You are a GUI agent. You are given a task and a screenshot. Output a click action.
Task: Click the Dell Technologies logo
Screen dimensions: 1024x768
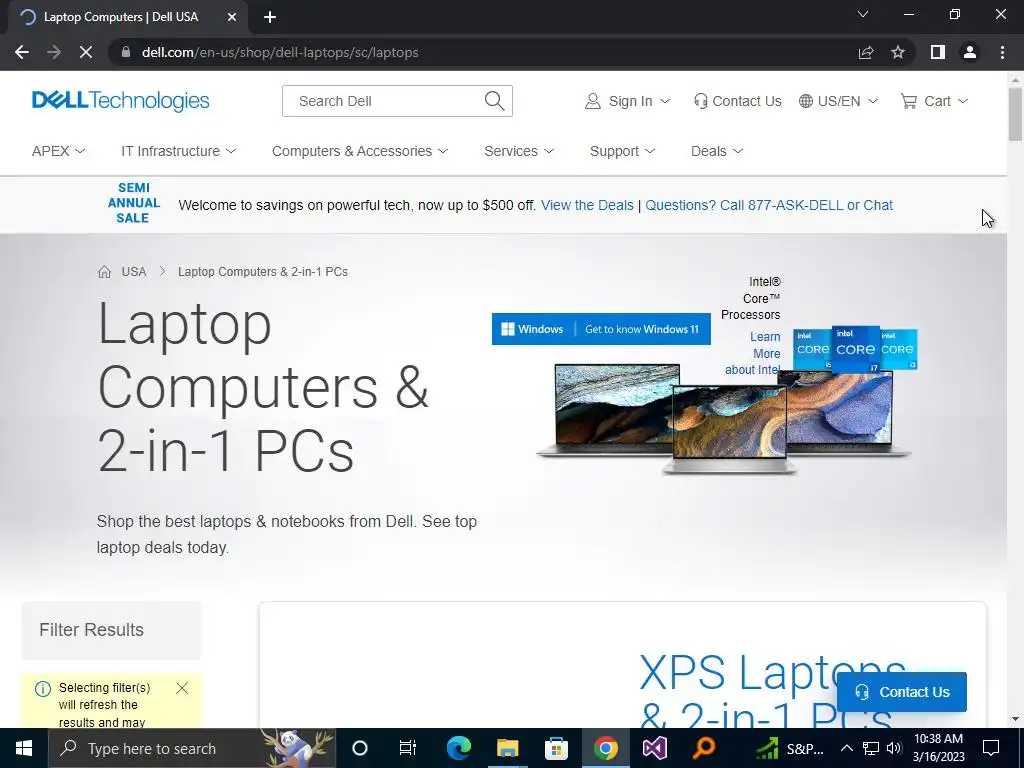point(121,101)
